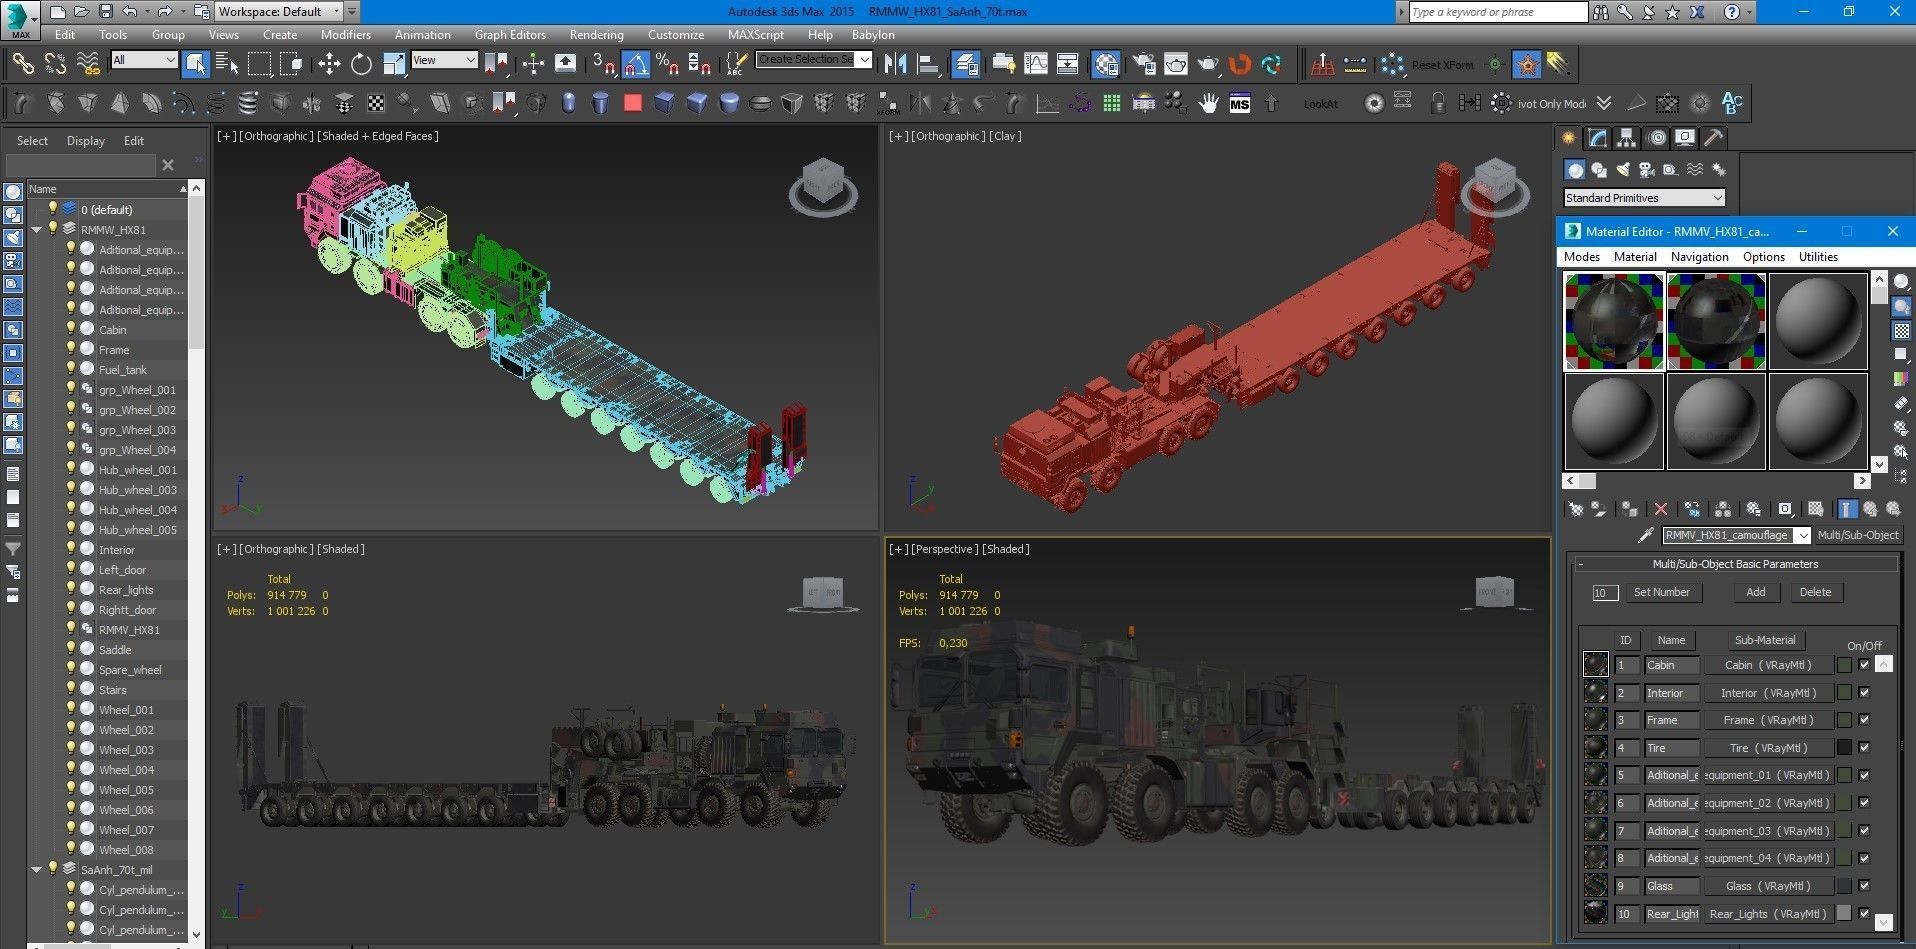Open Render Setup teapot icon

coord(1143,65)
